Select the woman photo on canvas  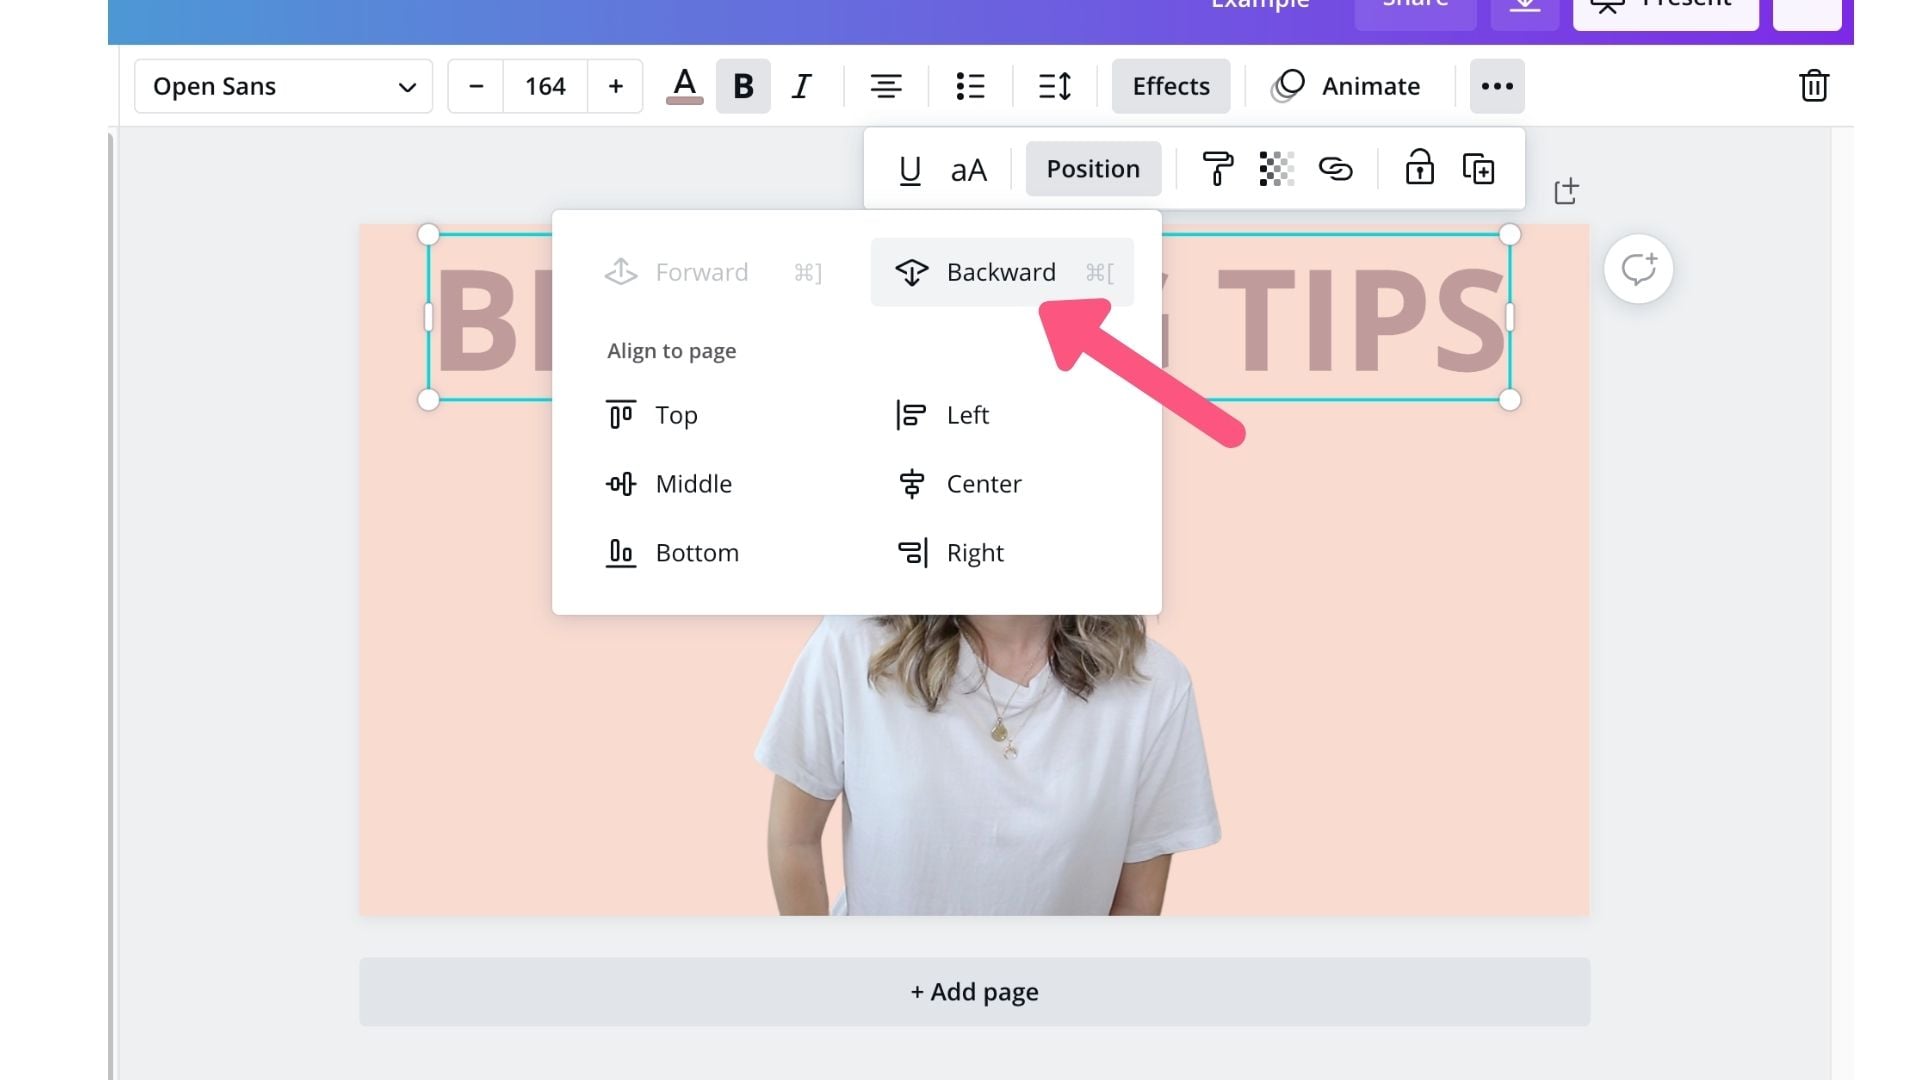(988, 765)
